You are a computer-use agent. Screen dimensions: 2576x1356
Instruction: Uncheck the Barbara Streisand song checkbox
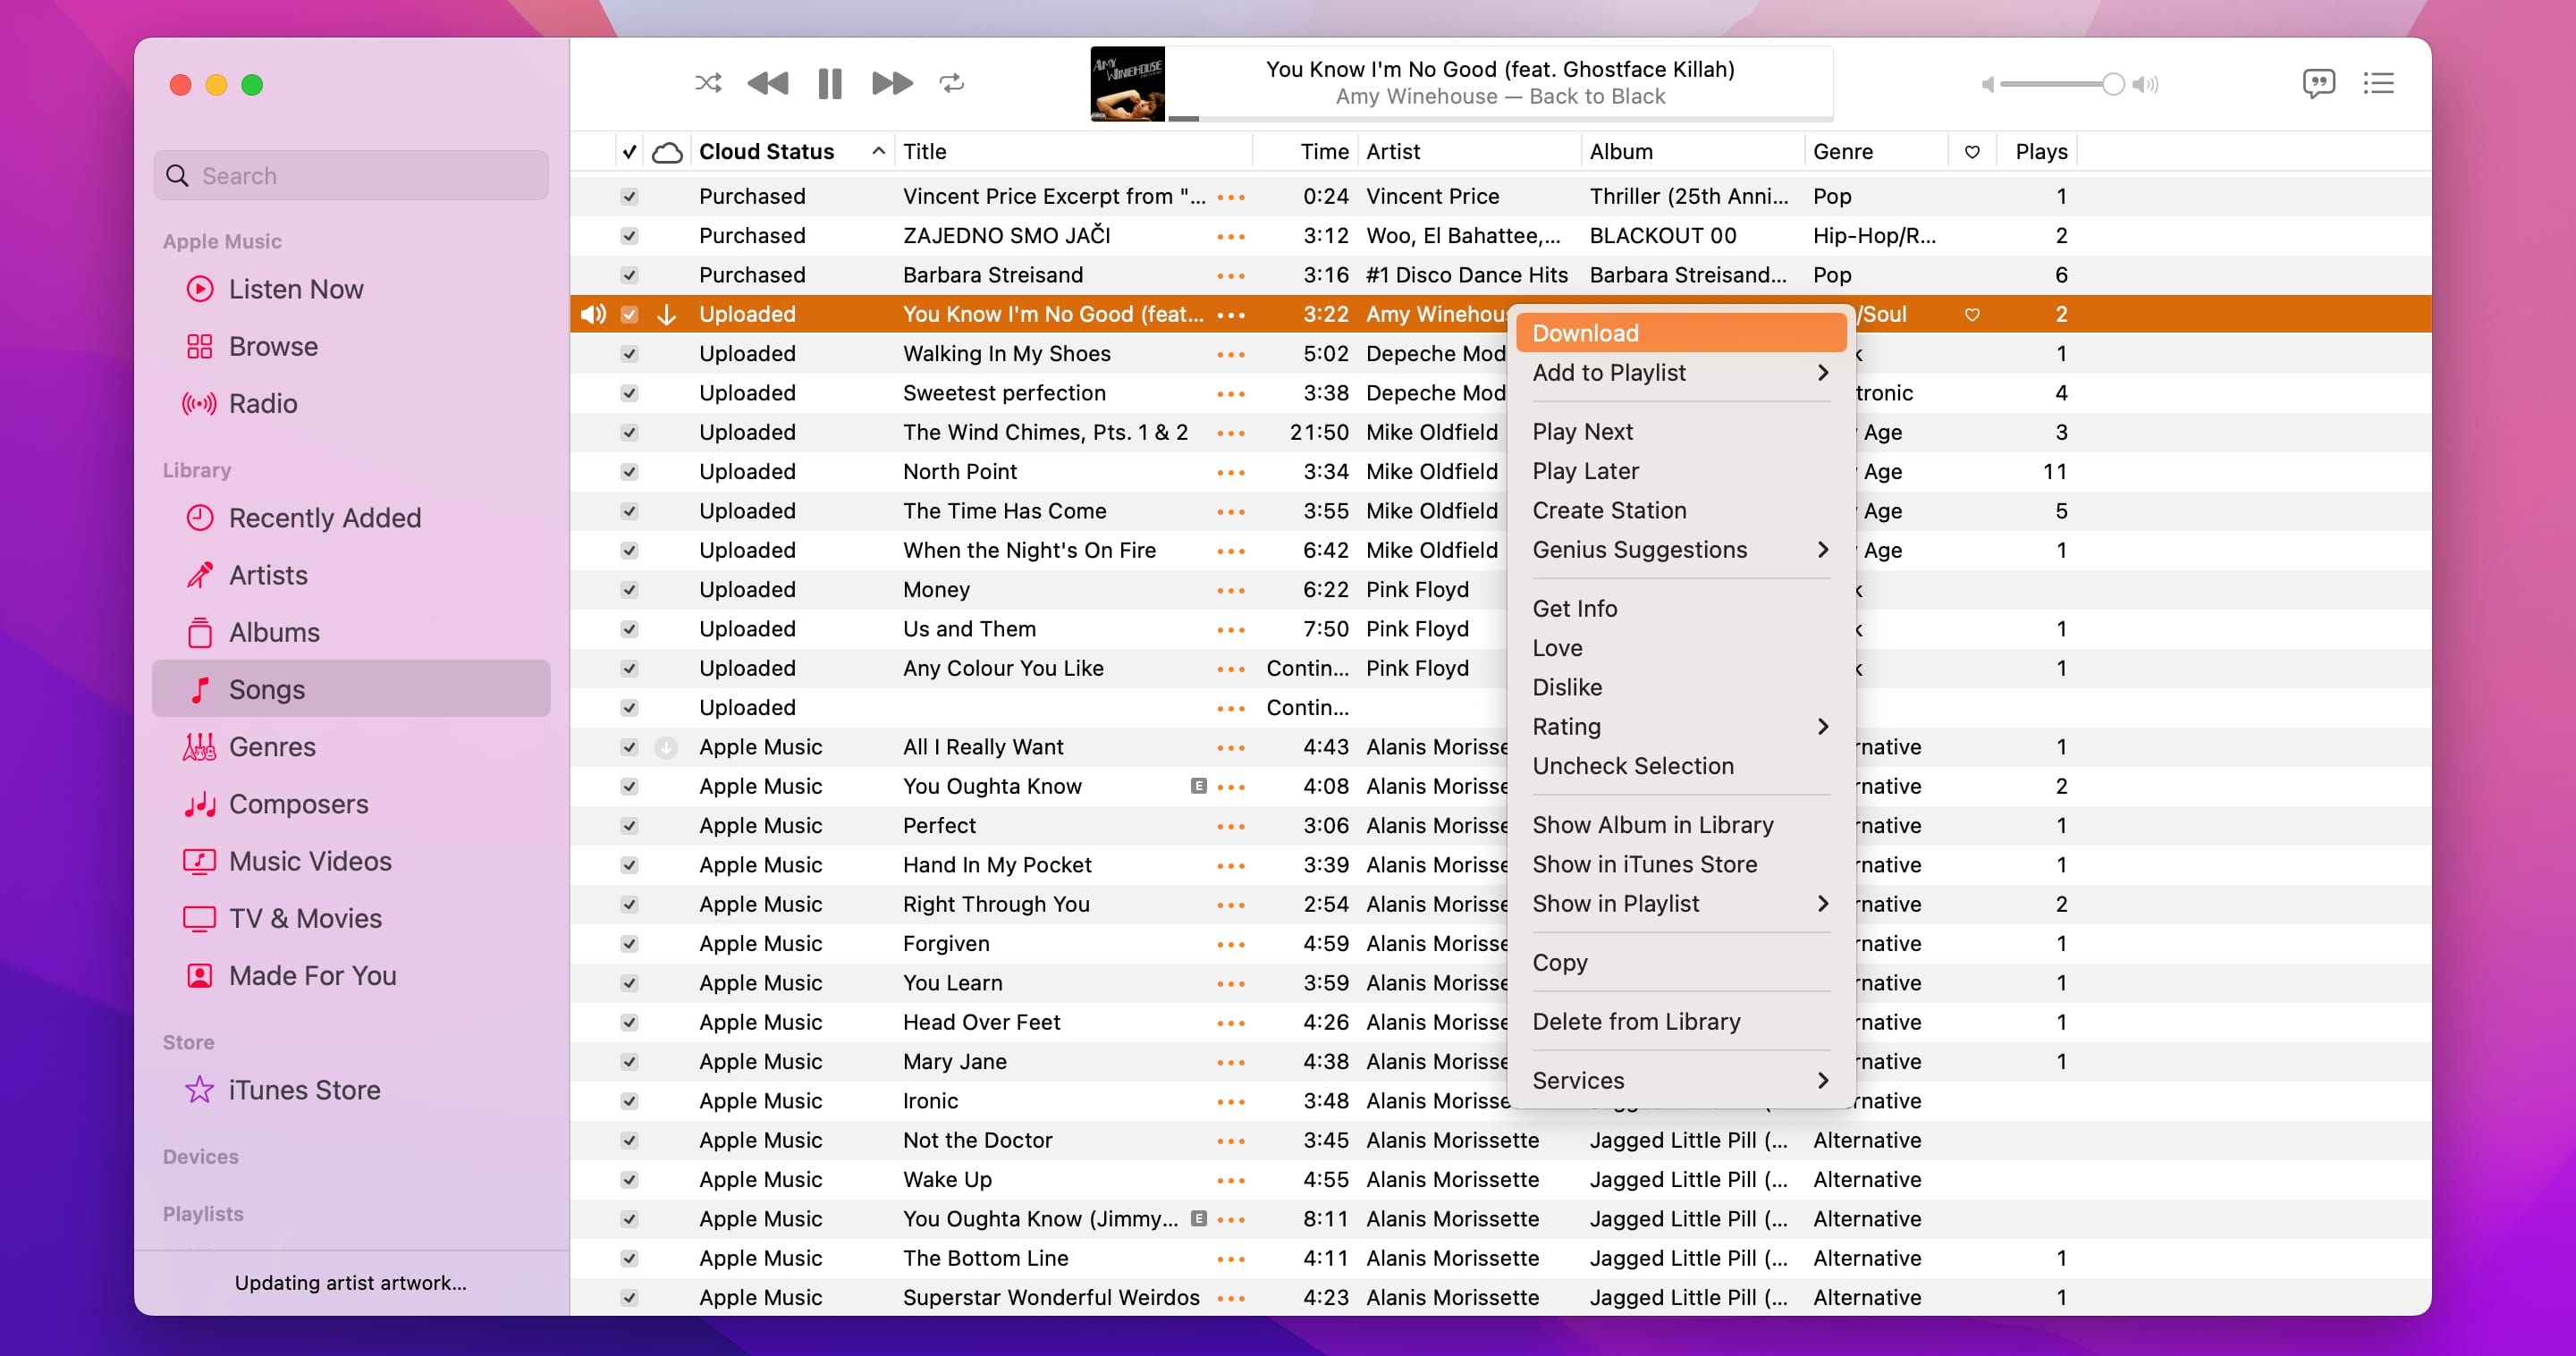pos(629,275)
